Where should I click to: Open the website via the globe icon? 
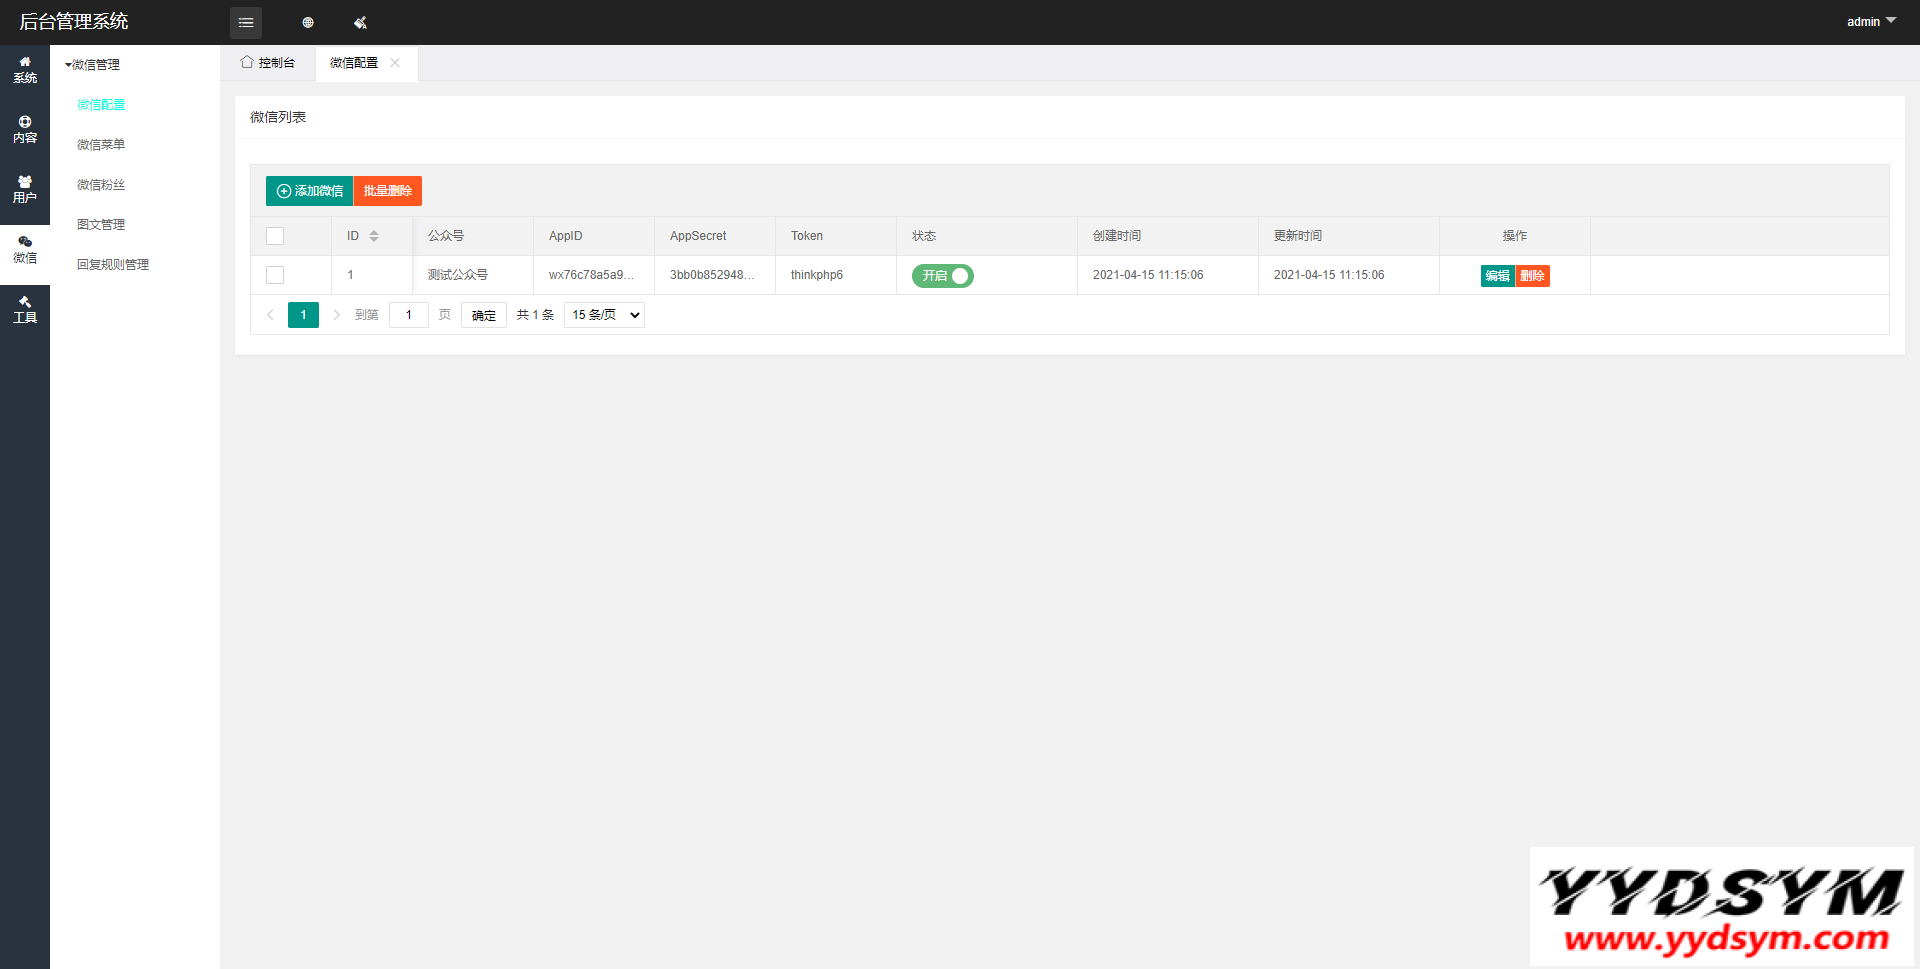(308, 22)
